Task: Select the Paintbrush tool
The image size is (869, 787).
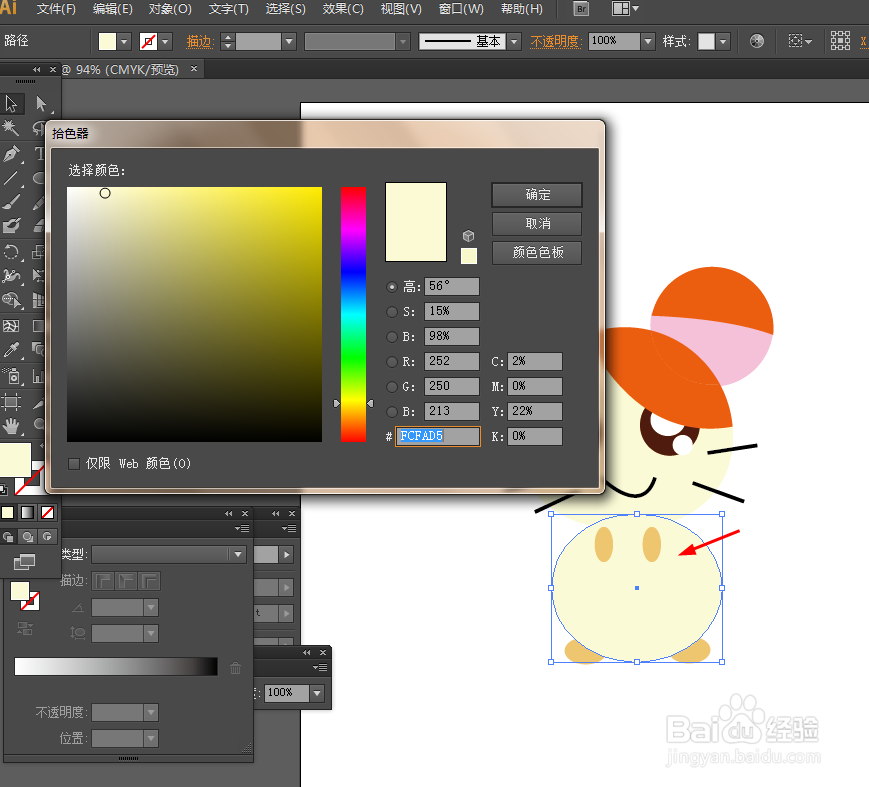Action: [x=11, y=202]
